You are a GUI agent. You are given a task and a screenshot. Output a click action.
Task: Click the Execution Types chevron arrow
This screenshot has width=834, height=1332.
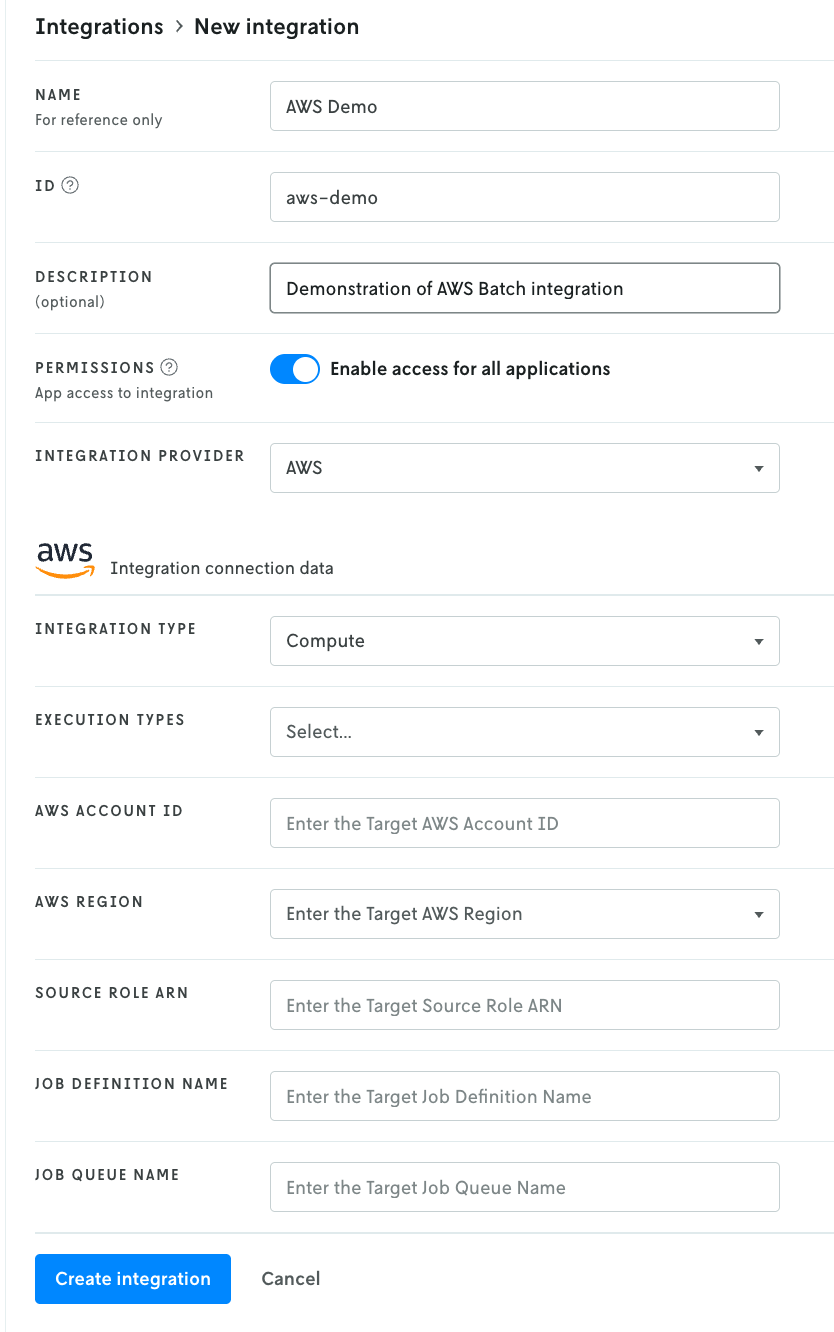click(x=759, y=731)
